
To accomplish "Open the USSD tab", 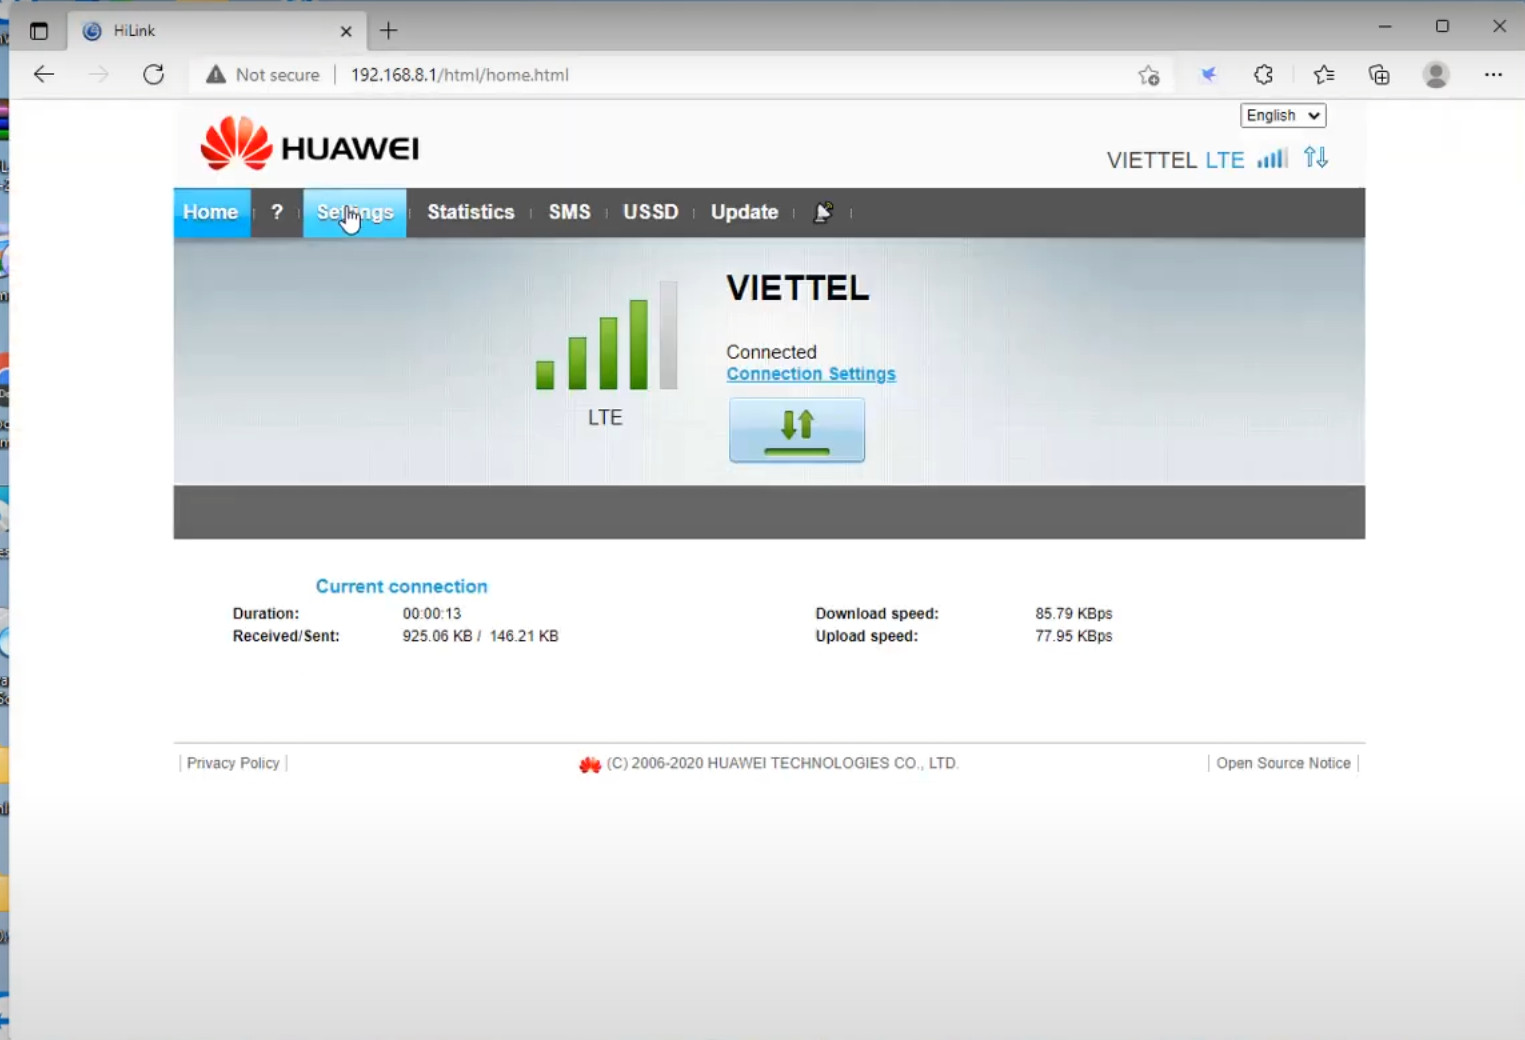I will point(651,212).
